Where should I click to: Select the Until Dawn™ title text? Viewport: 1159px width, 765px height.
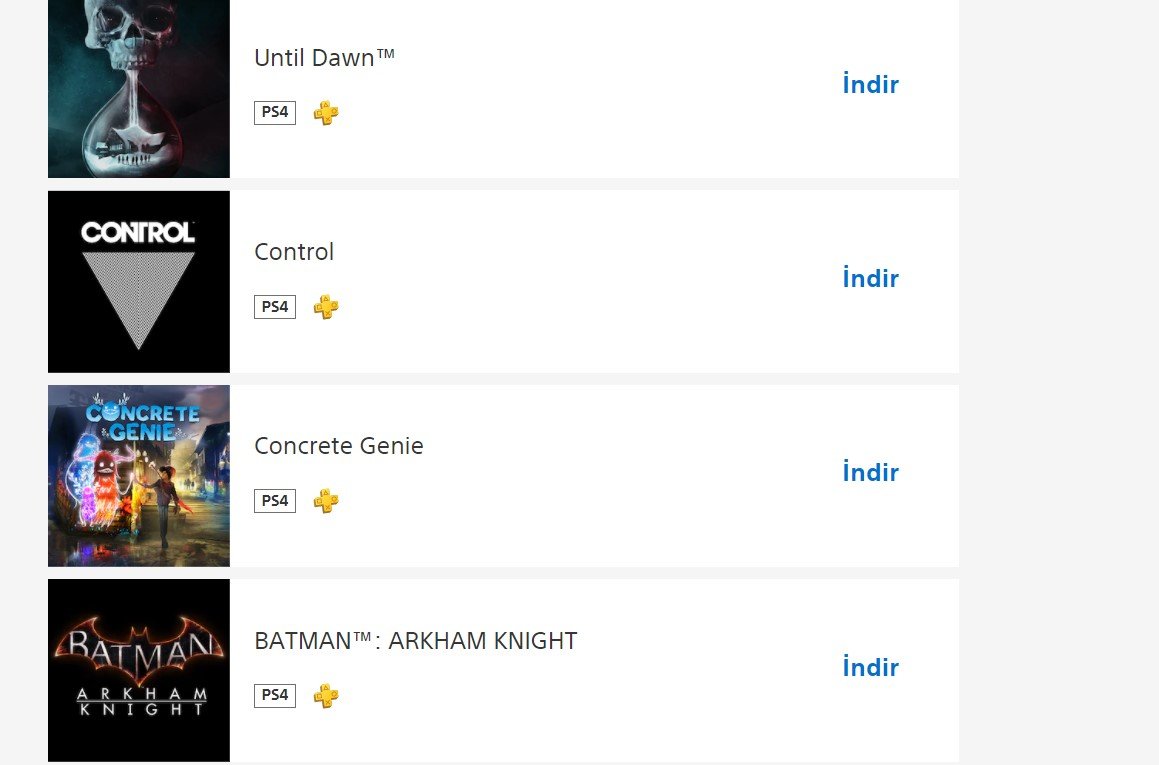[324, 58]
